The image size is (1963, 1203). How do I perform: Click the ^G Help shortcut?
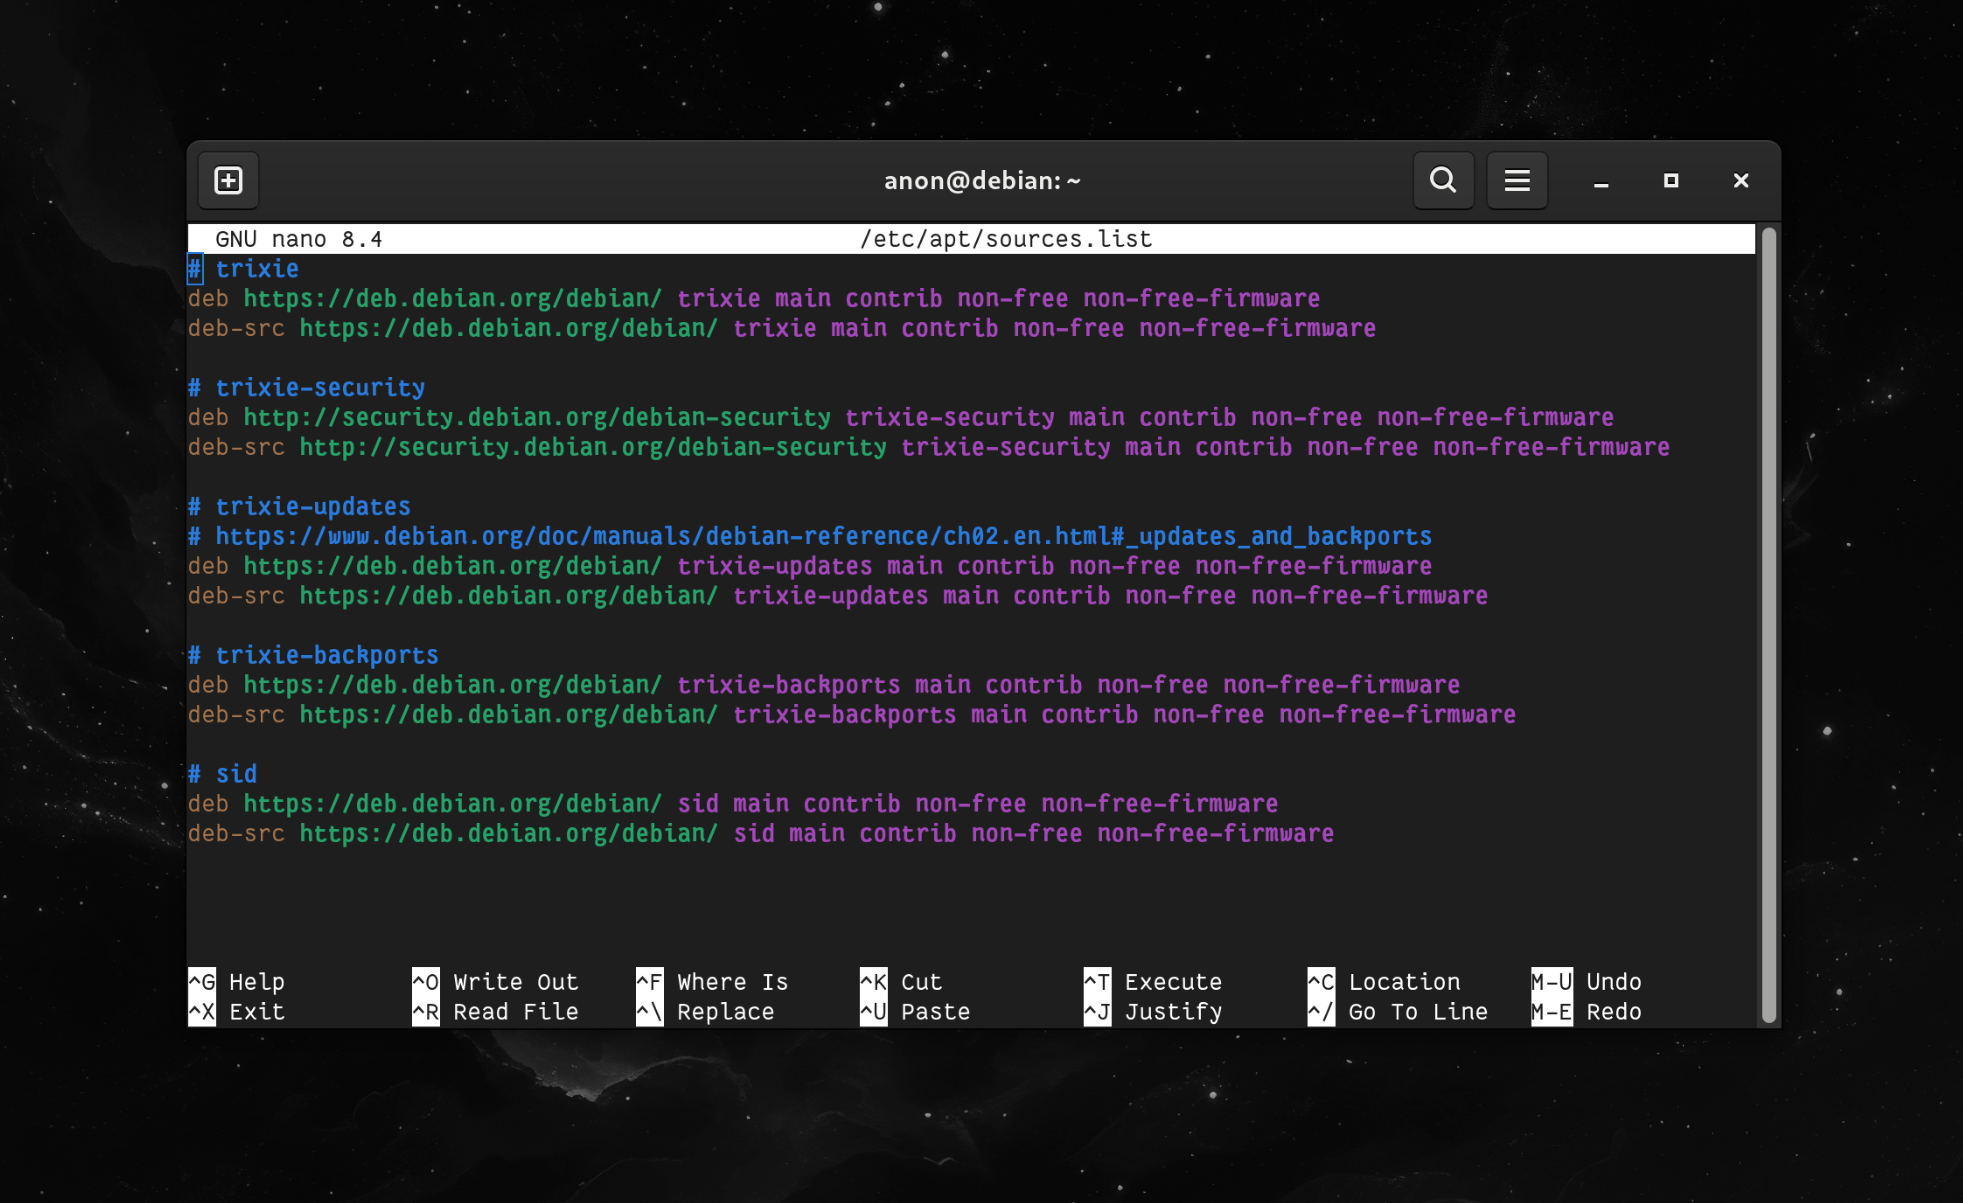coord(237,982)
